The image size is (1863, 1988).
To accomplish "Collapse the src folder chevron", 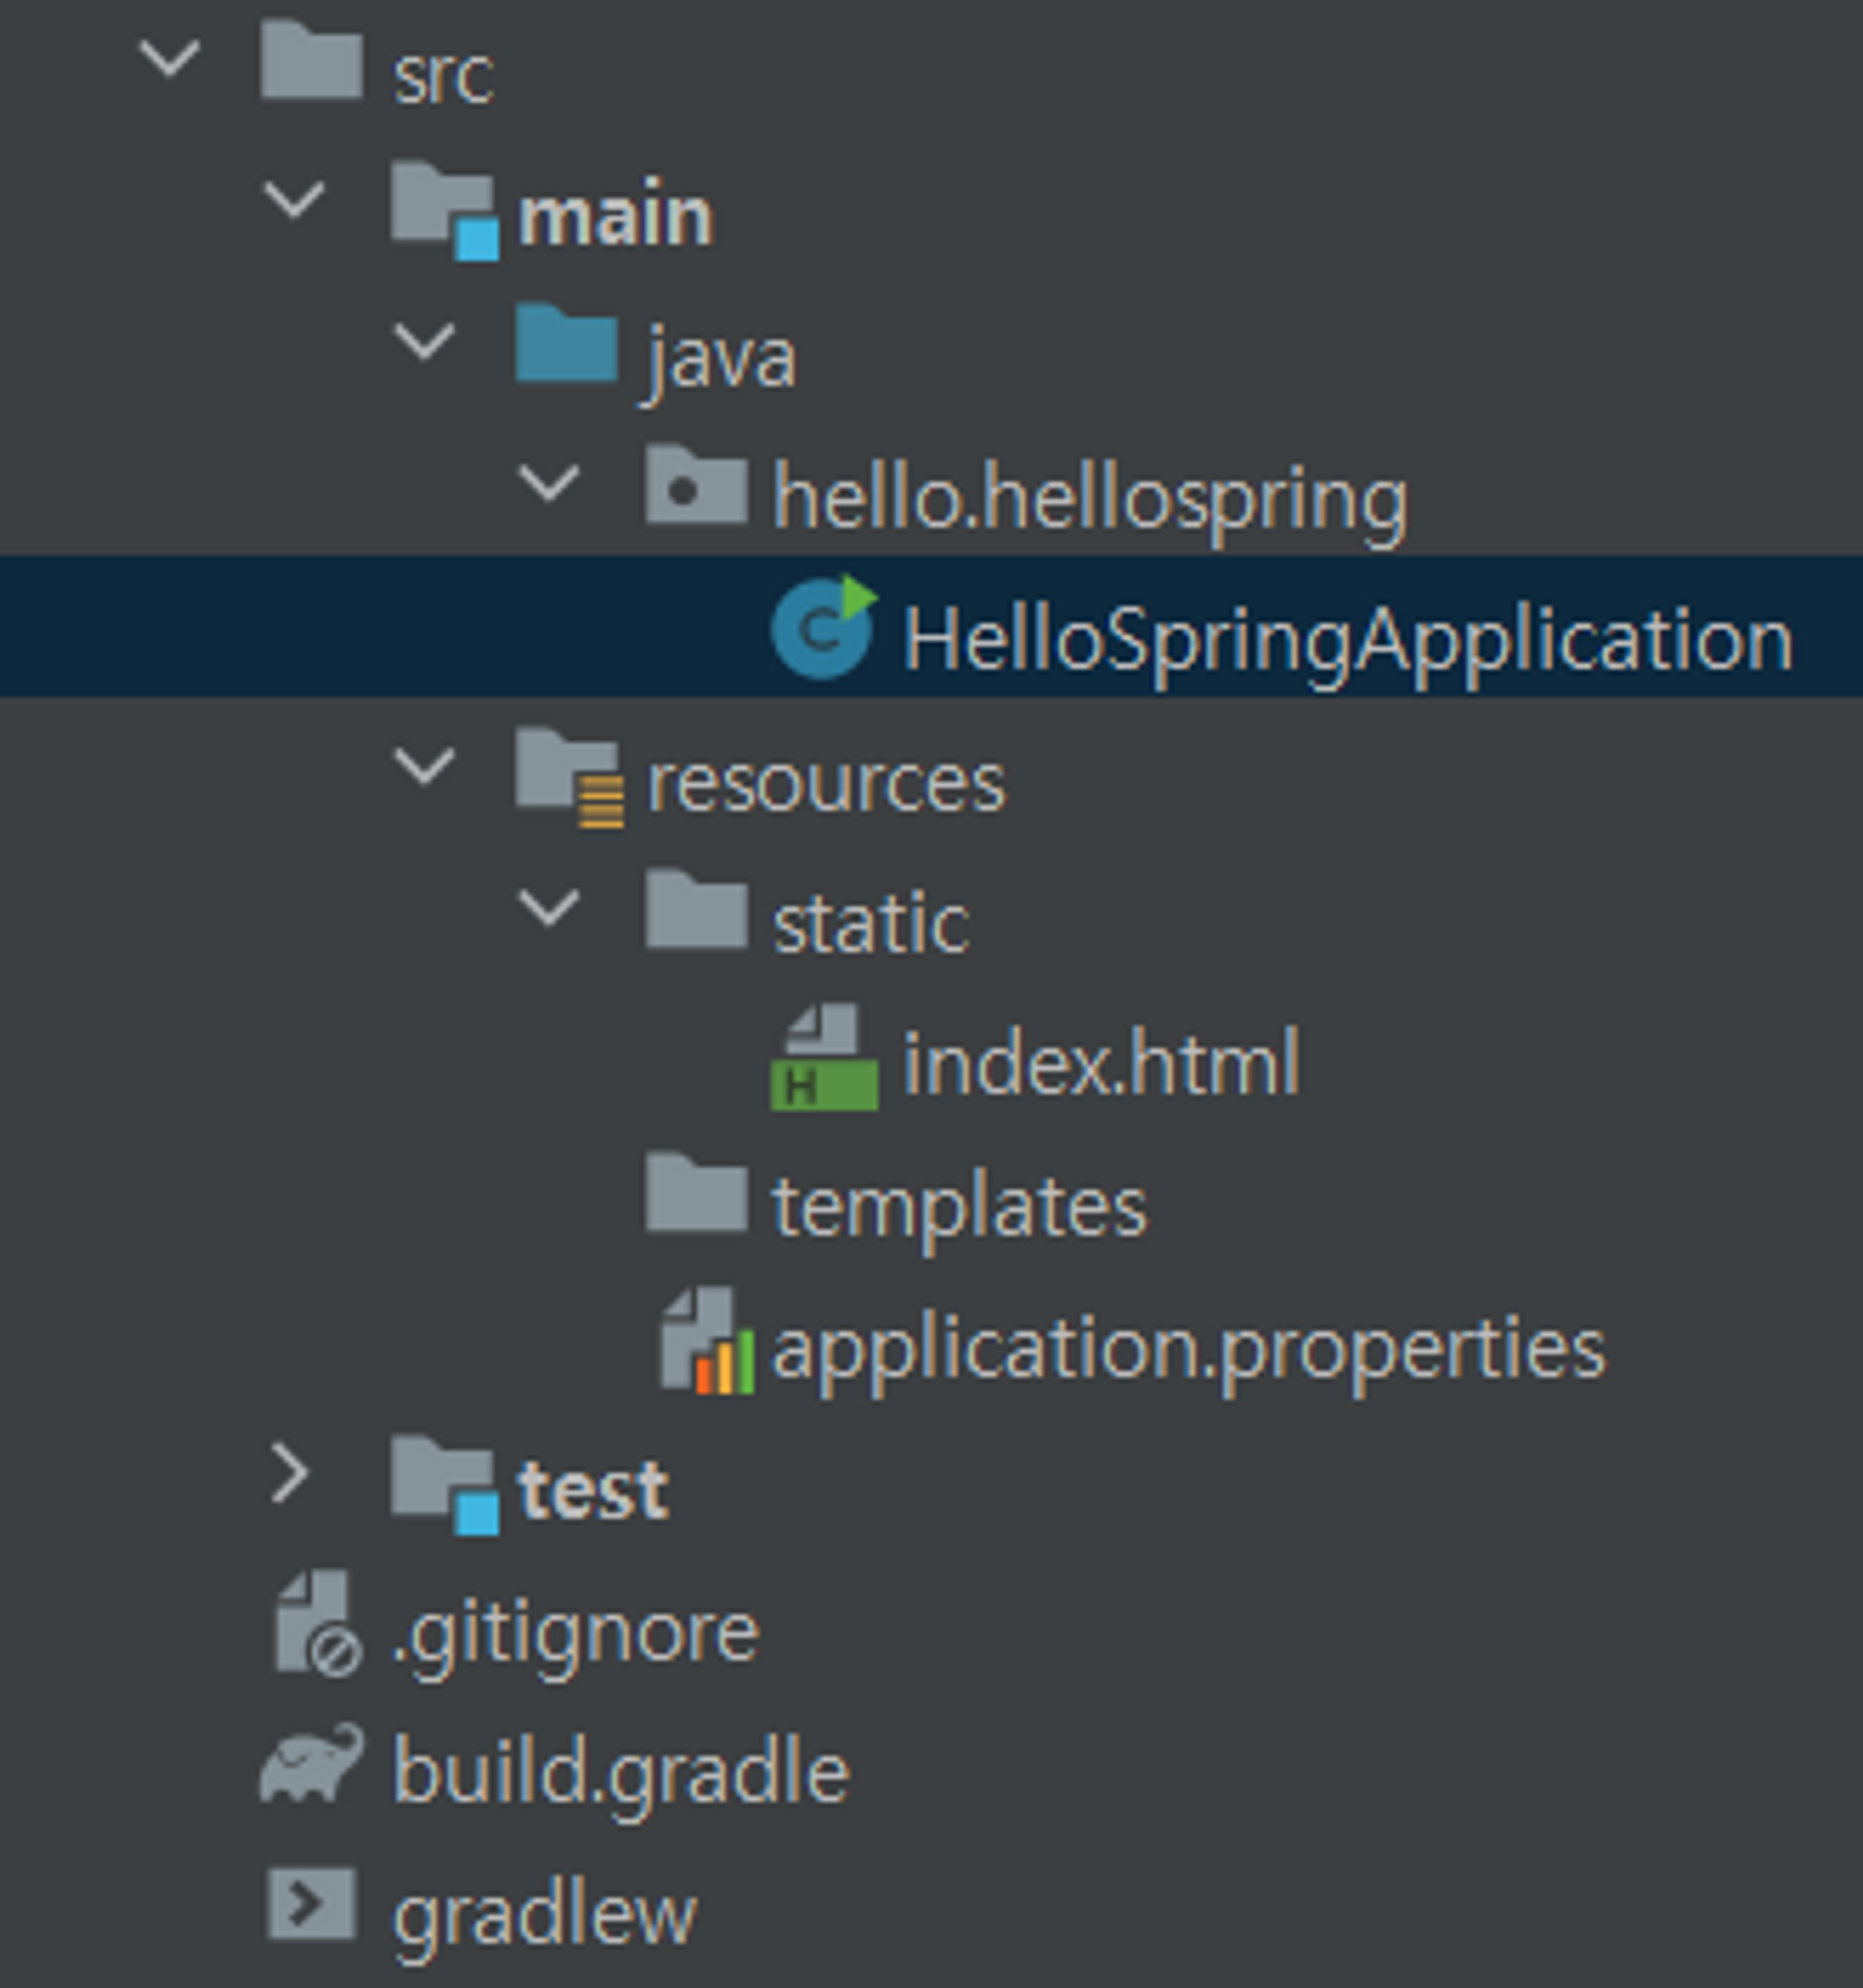I will click(169, 58).
